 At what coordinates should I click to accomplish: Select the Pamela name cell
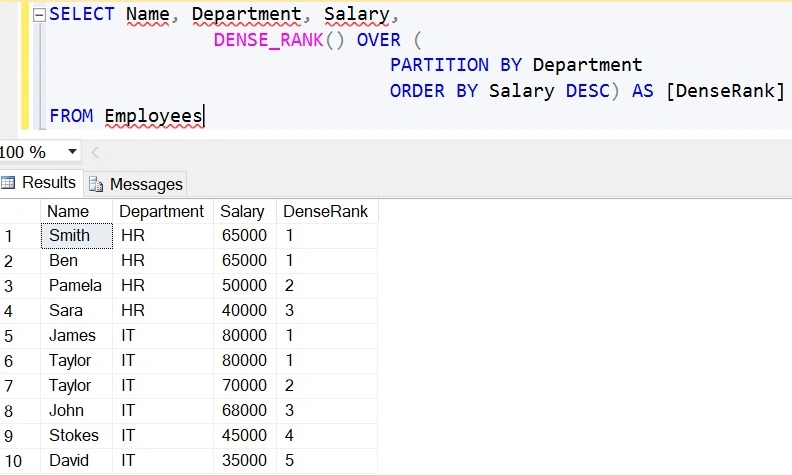point(76,286)
